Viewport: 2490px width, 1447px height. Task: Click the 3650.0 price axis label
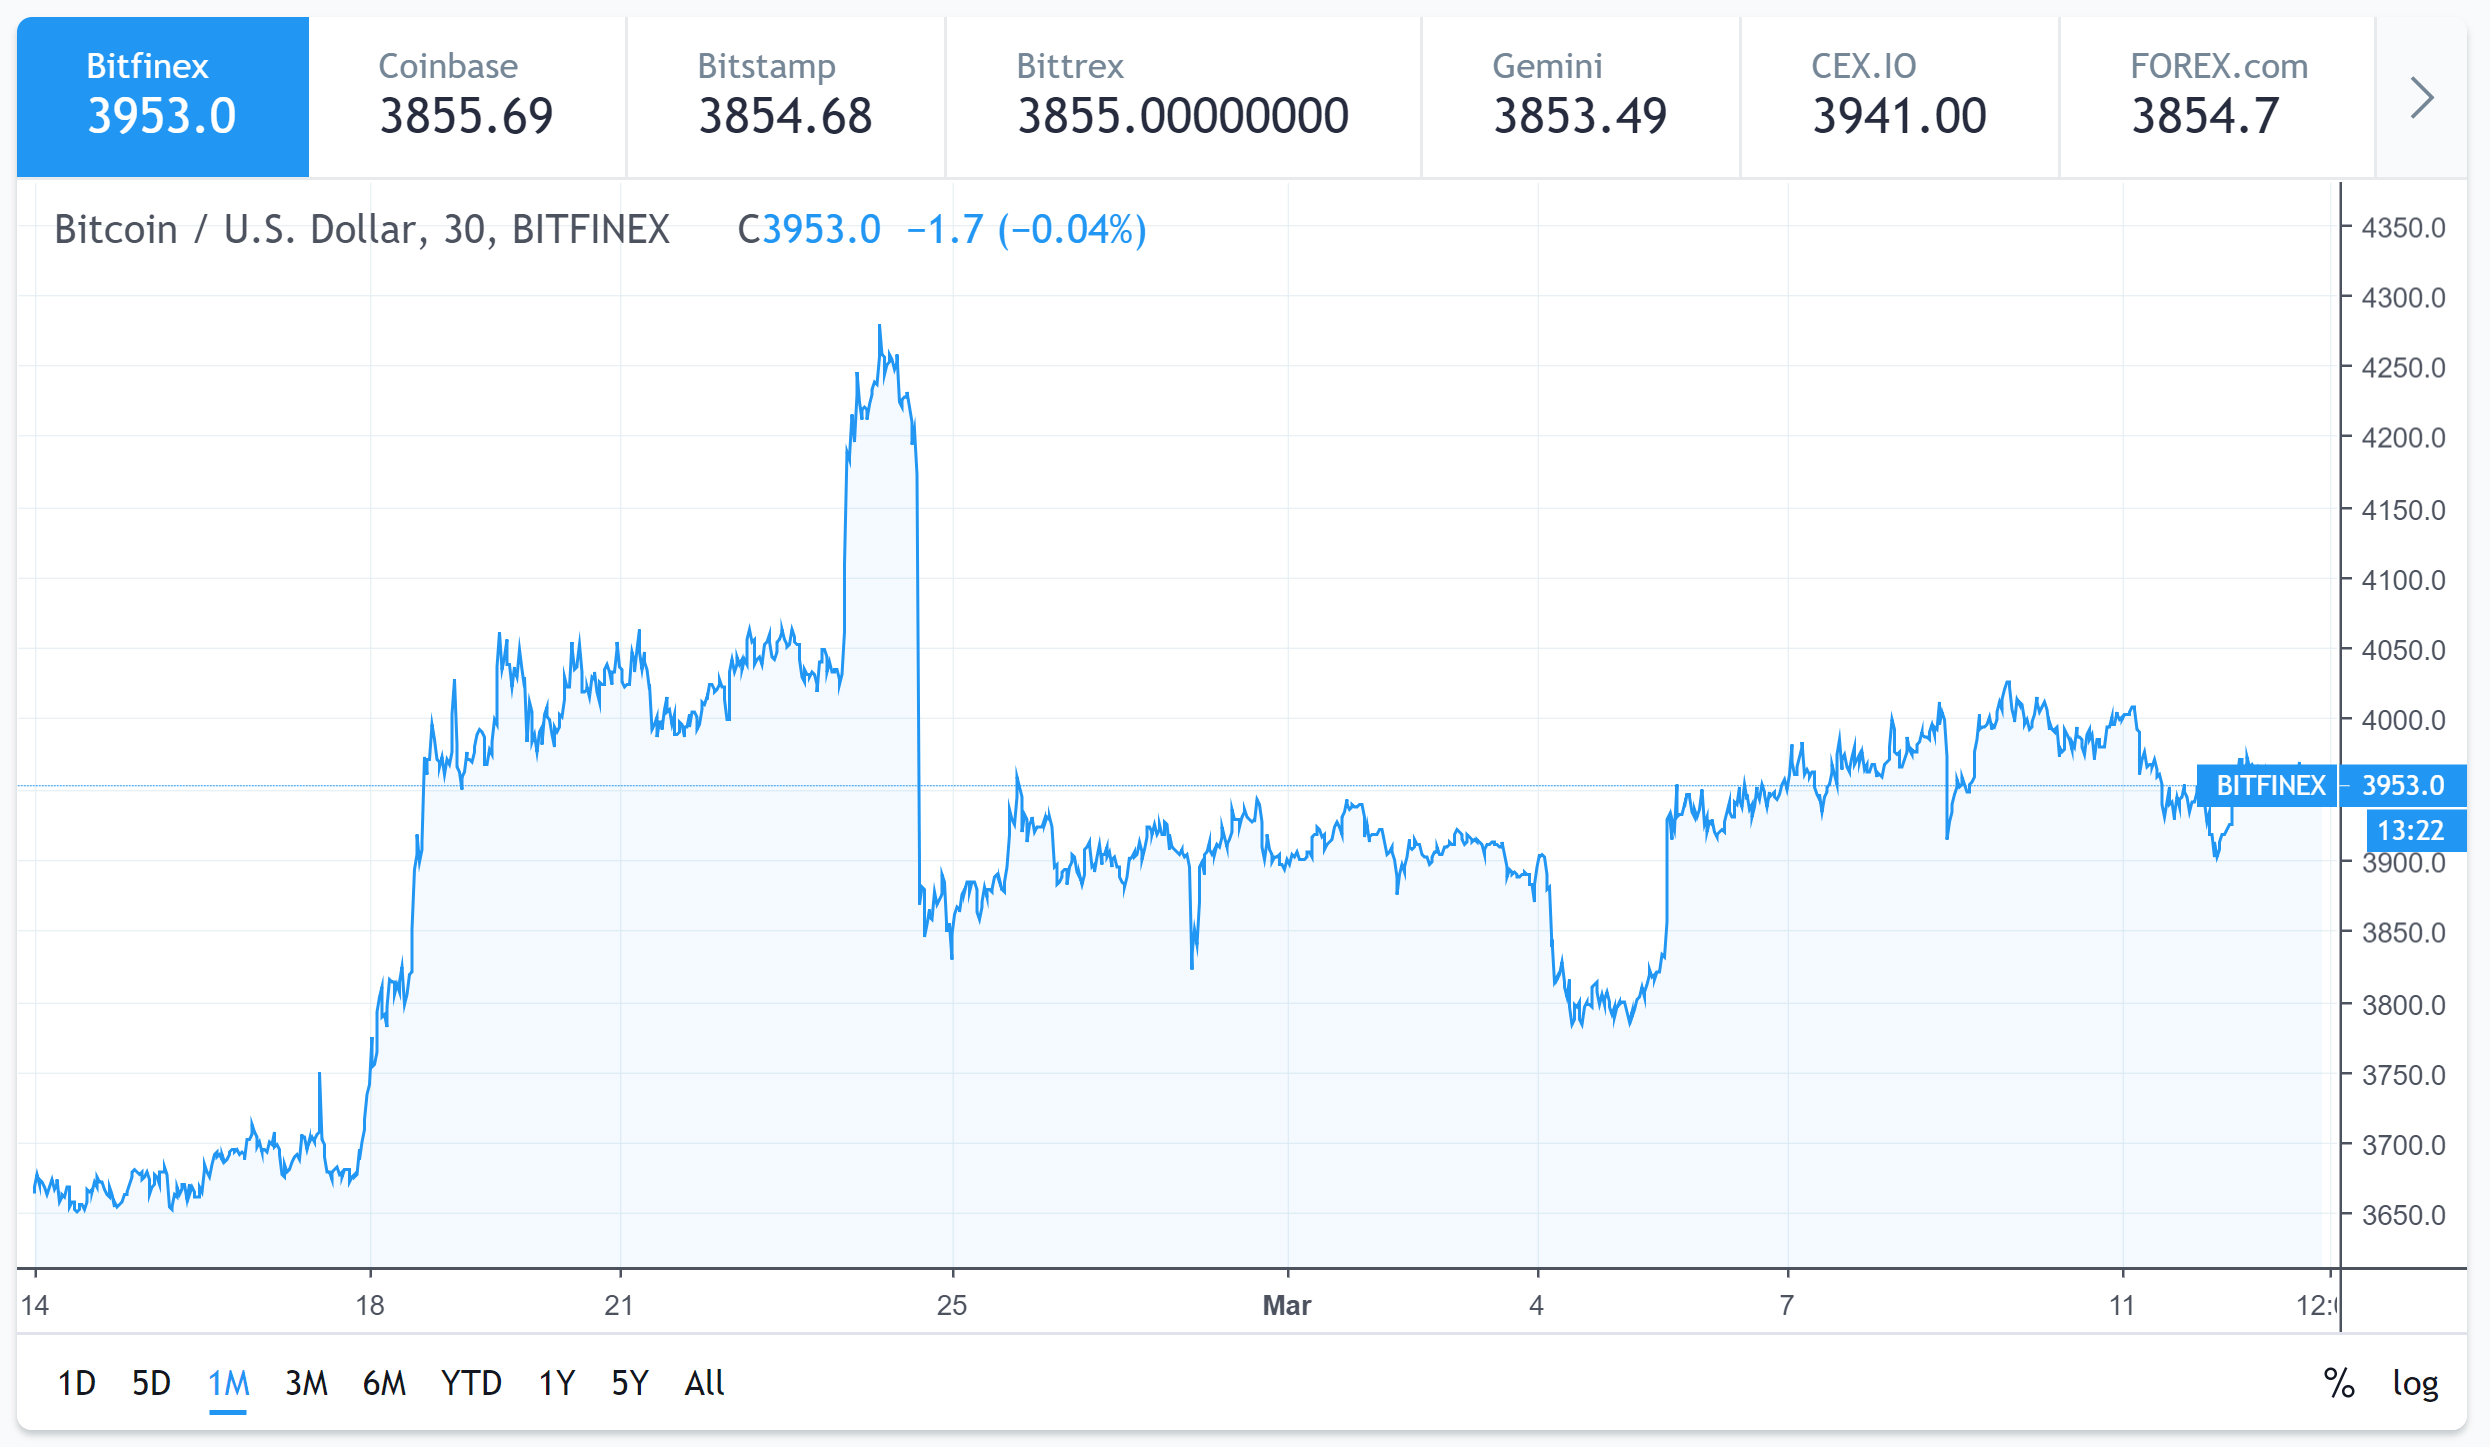click(2403, 1215)
